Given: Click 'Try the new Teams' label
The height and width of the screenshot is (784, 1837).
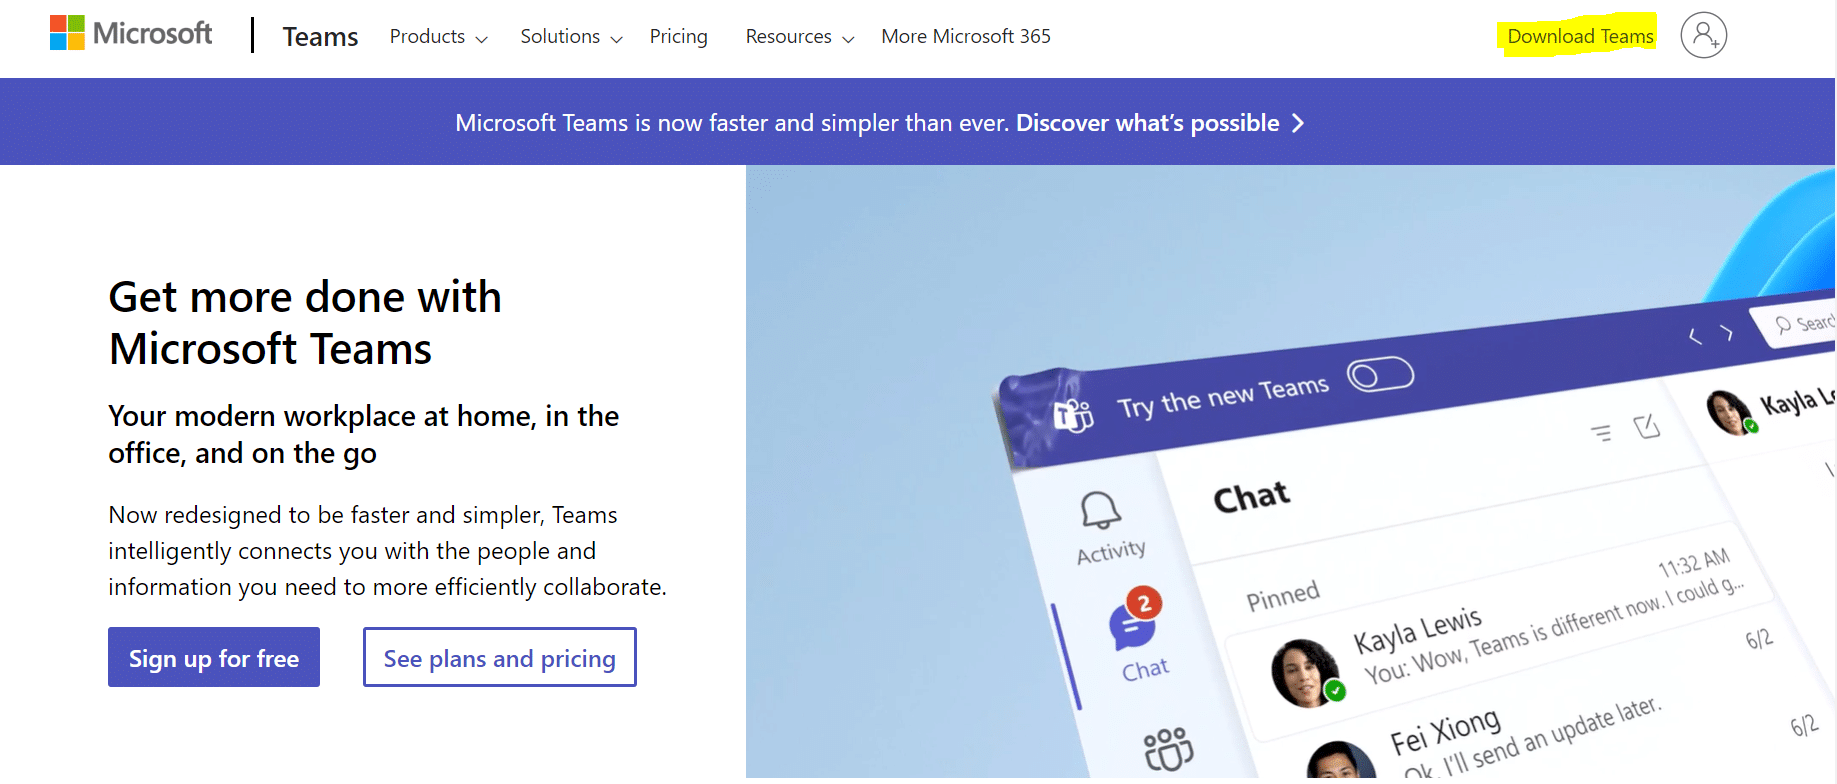Looking at the screenshot, I should coord(1223,397).
